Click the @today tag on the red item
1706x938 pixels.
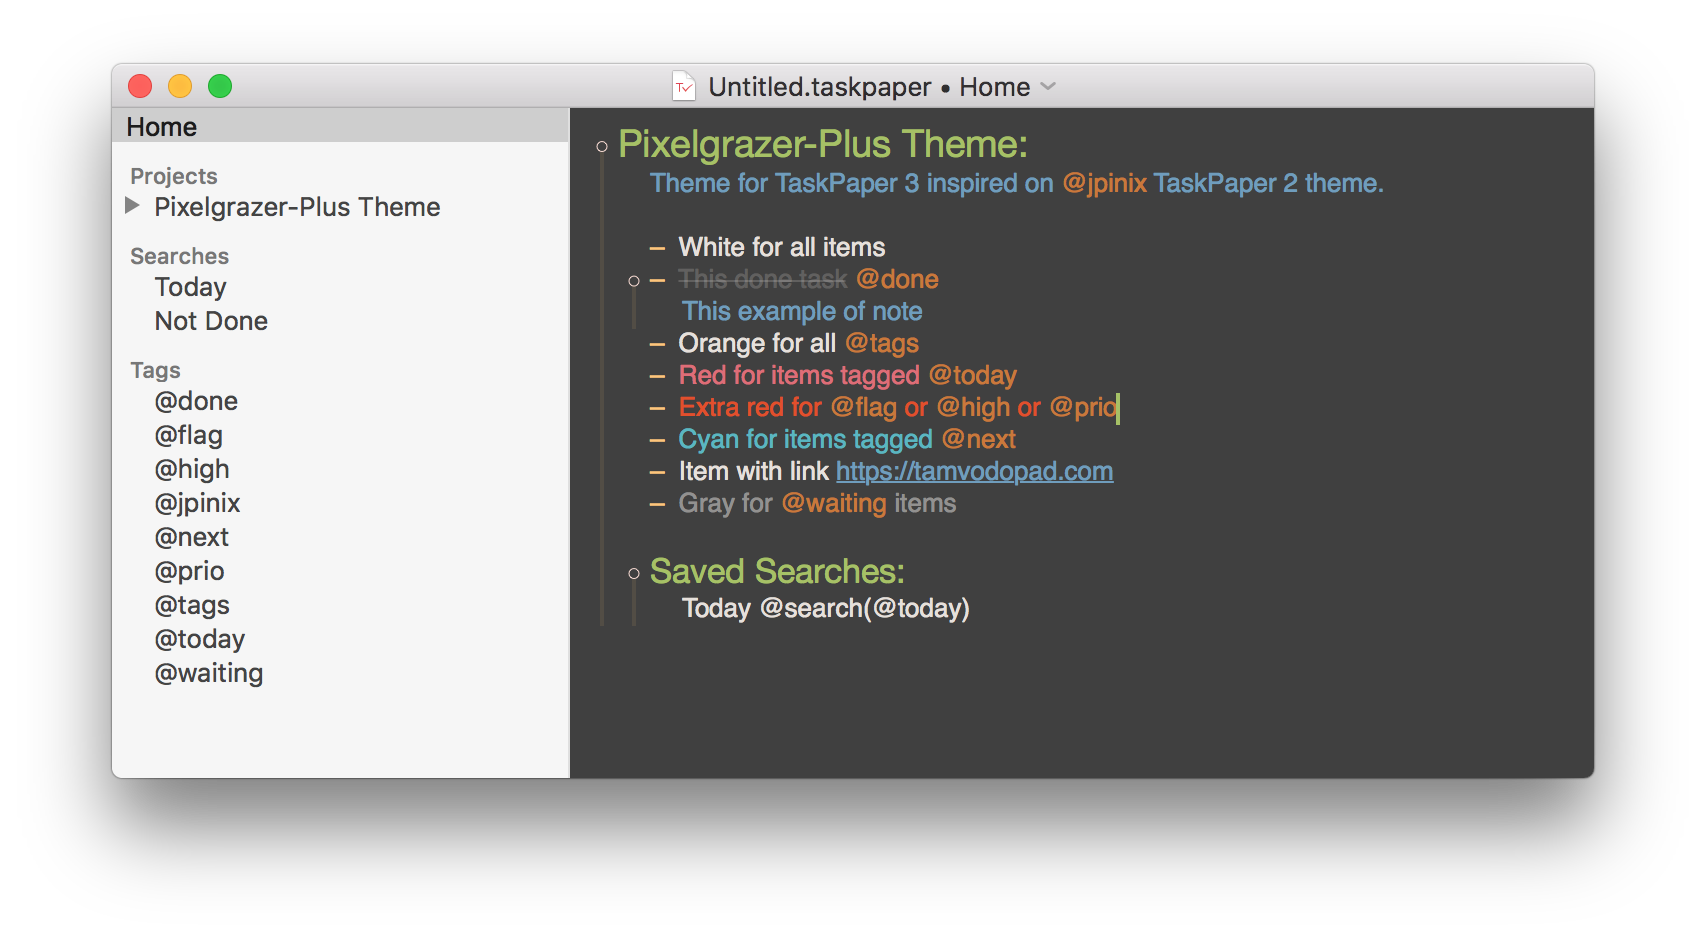(x=972, y=375)
